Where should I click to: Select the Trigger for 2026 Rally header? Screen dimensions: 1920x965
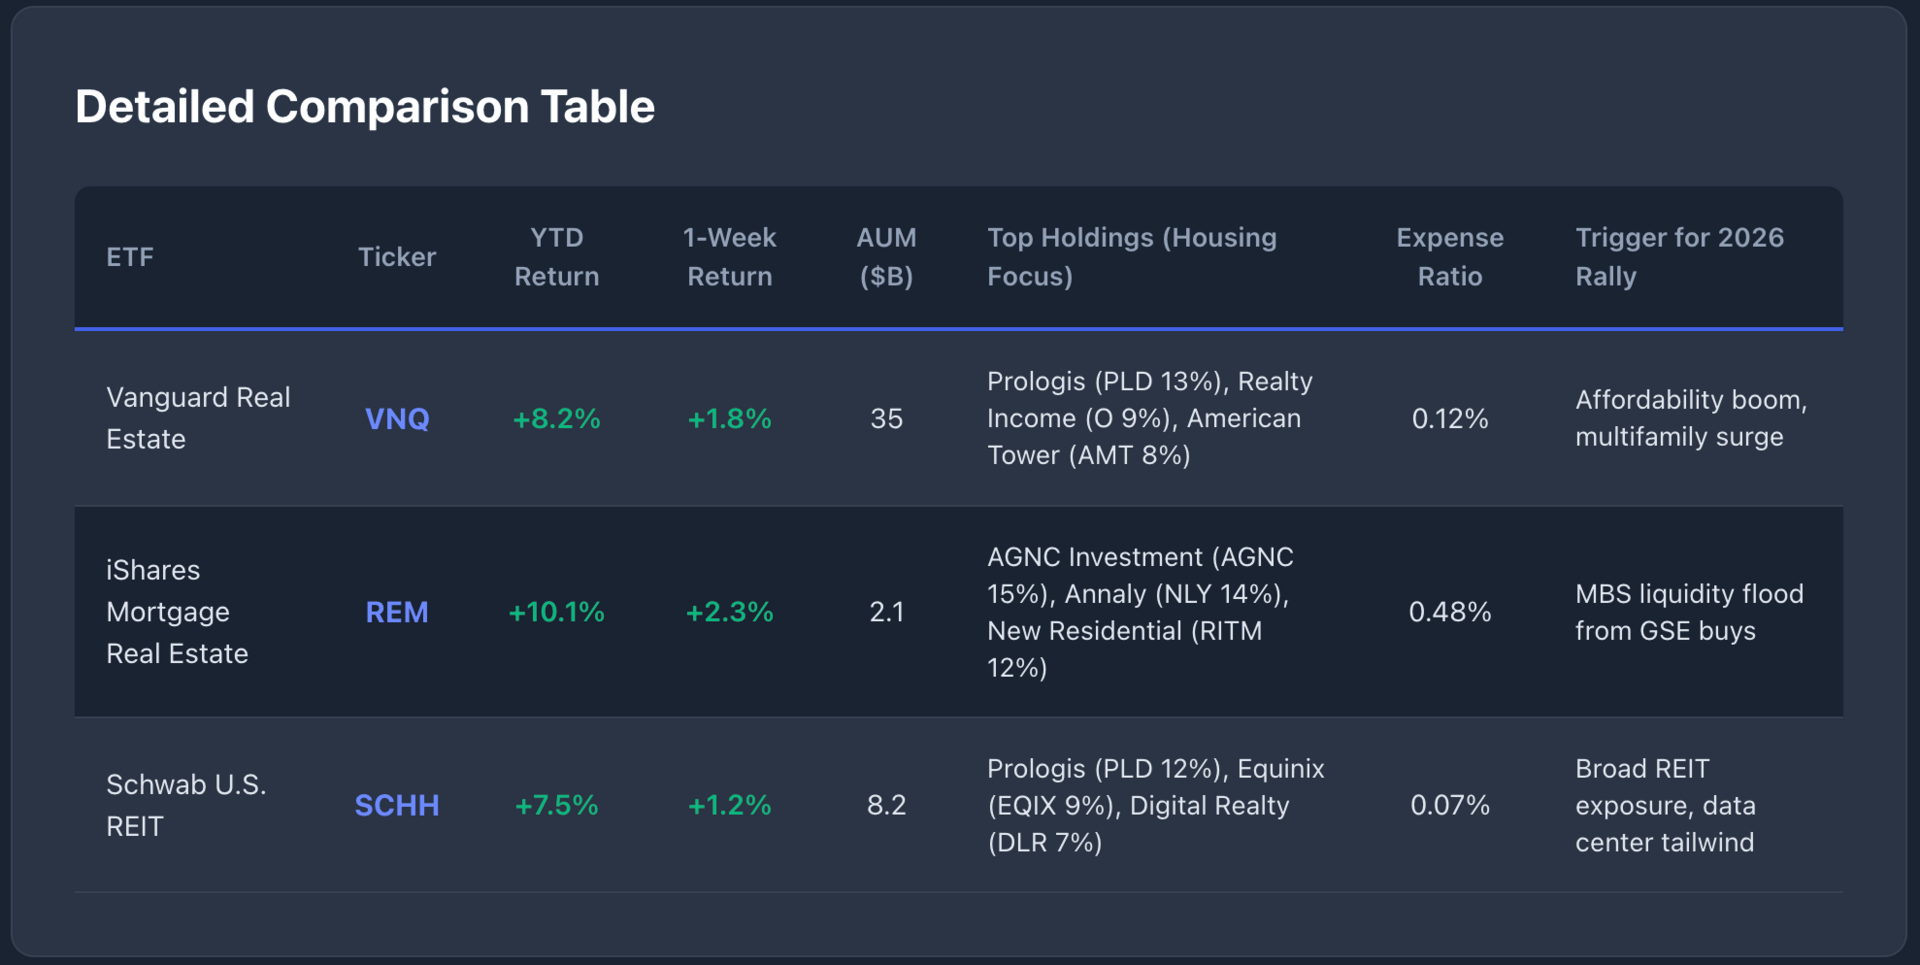[1679, 257]
